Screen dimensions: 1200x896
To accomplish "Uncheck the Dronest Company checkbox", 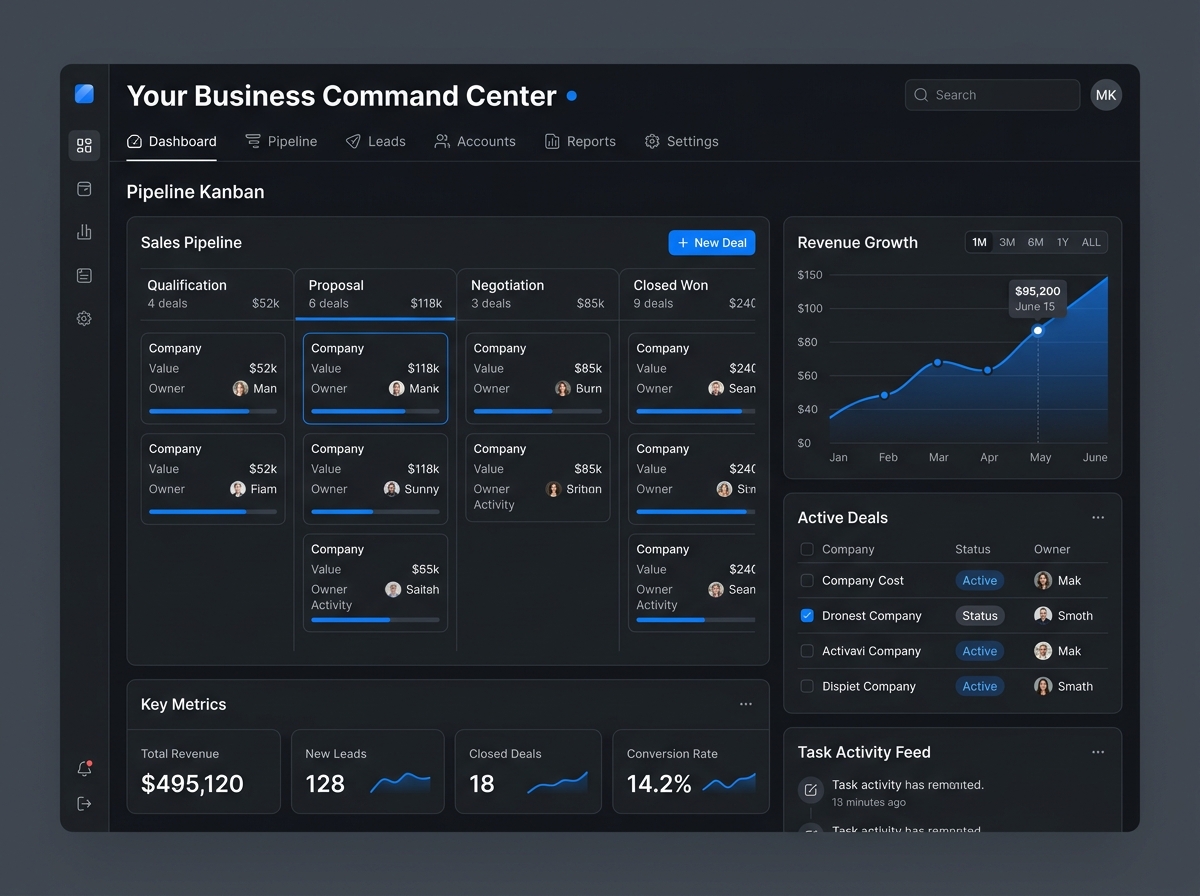I will [x=807, y=616].
